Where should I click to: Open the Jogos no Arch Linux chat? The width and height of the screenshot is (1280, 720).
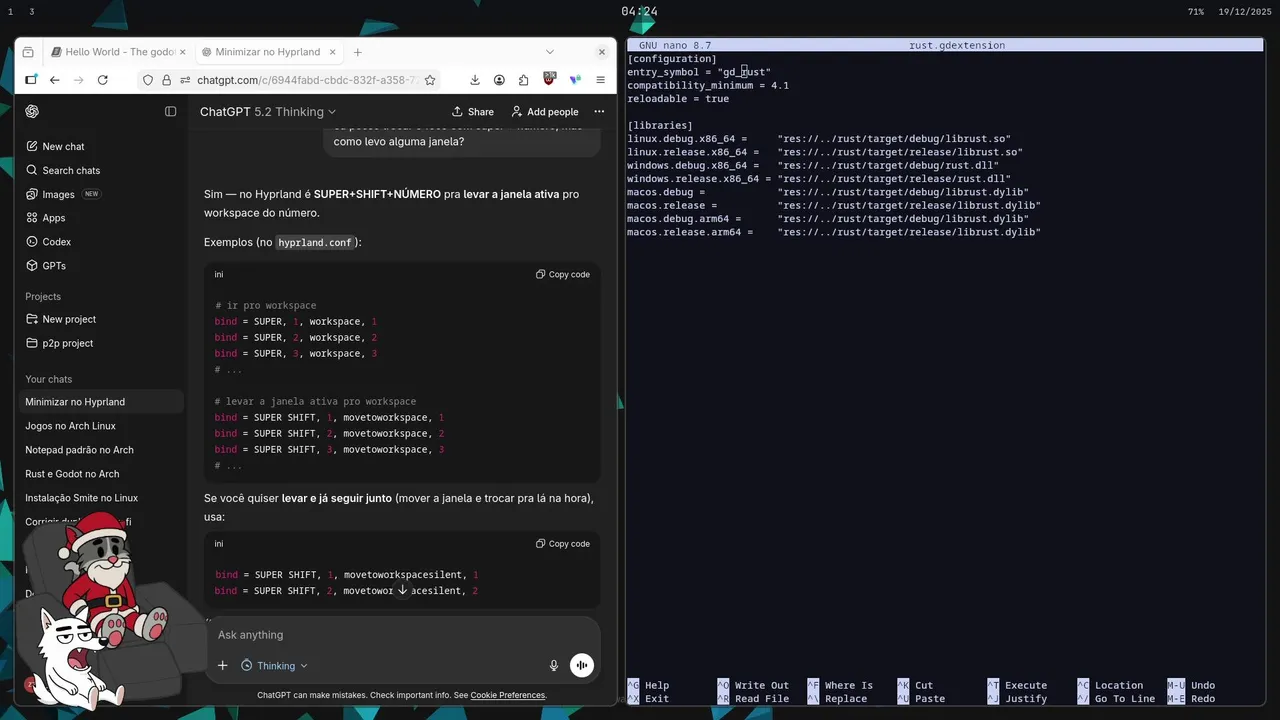point(70,426)
